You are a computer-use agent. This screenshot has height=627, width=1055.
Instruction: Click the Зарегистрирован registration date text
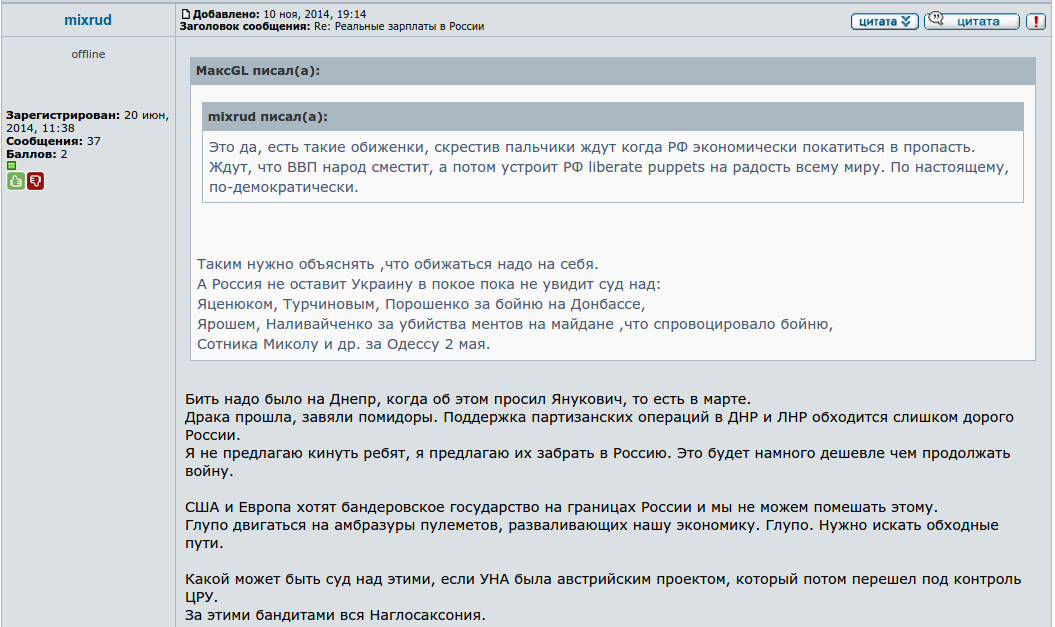click(x=87, y=122)
